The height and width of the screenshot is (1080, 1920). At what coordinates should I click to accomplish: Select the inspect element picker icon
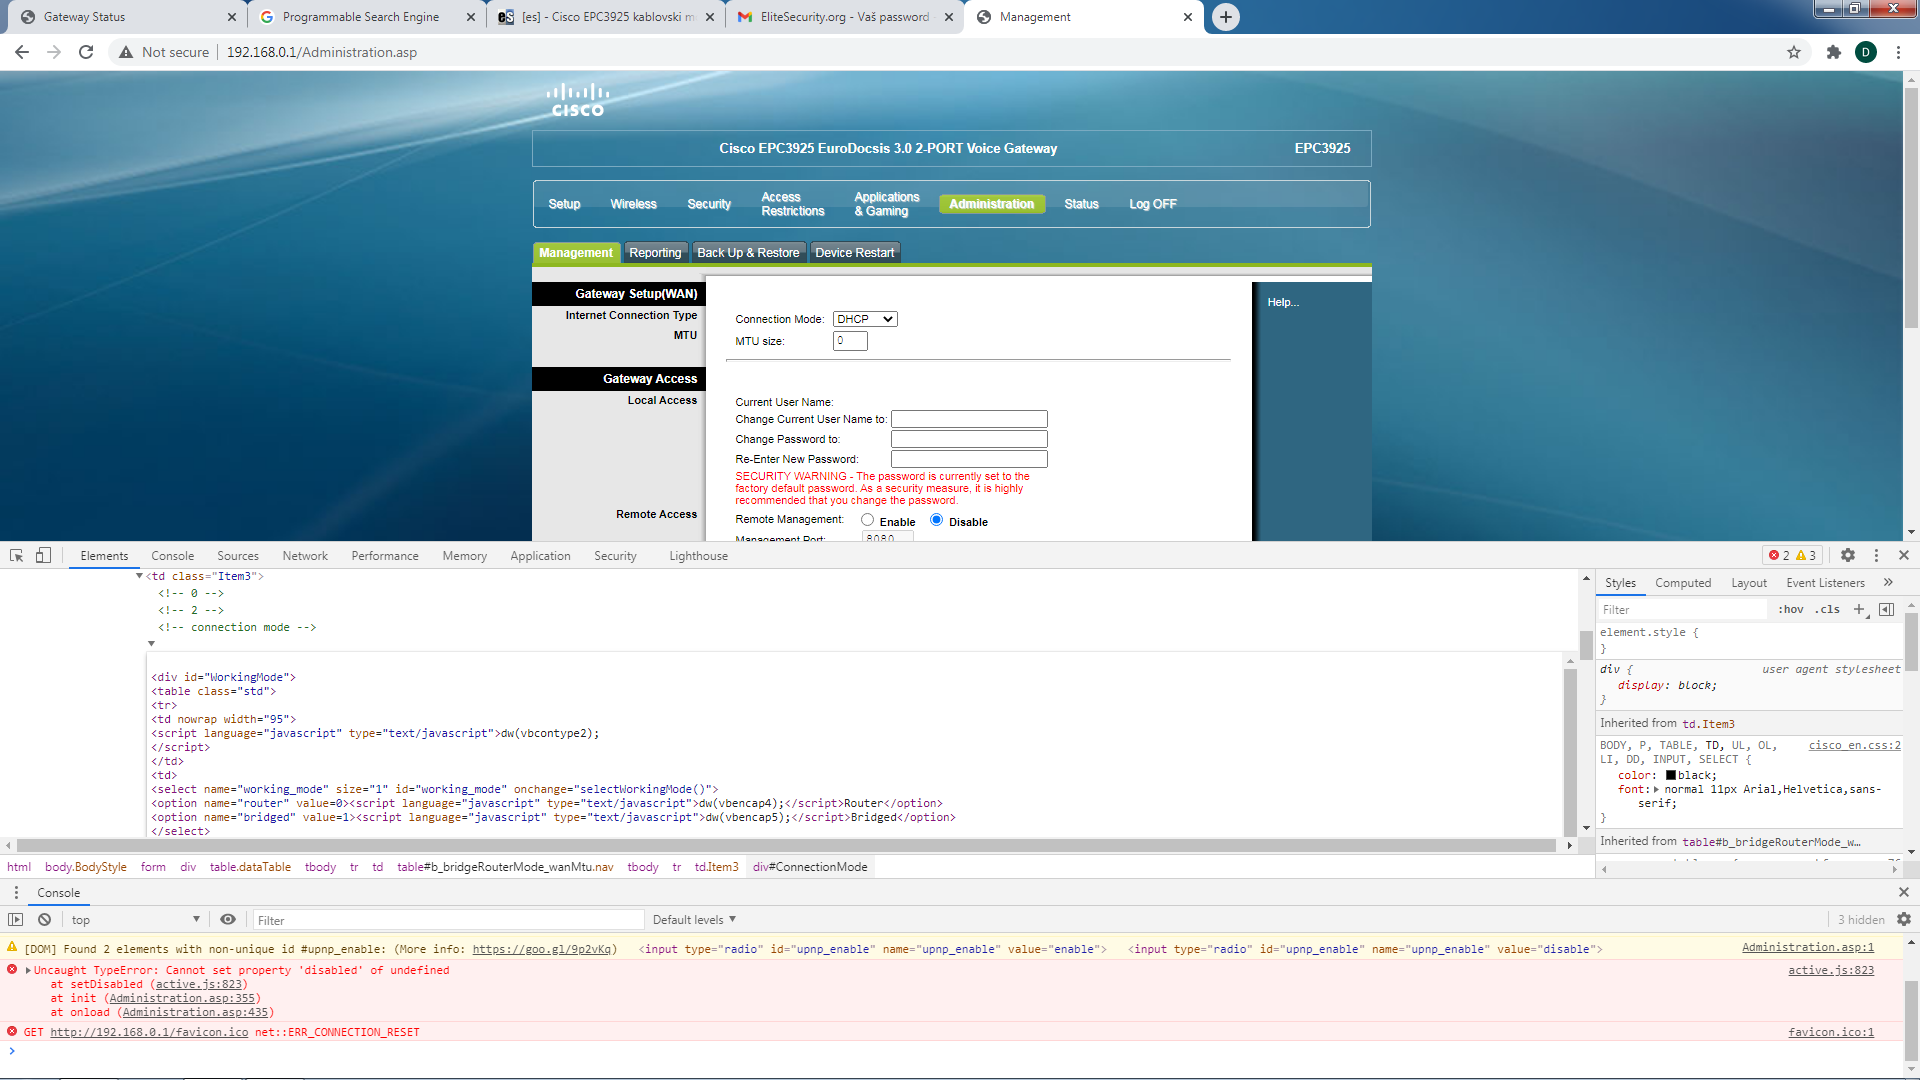(x=17, y=556)
